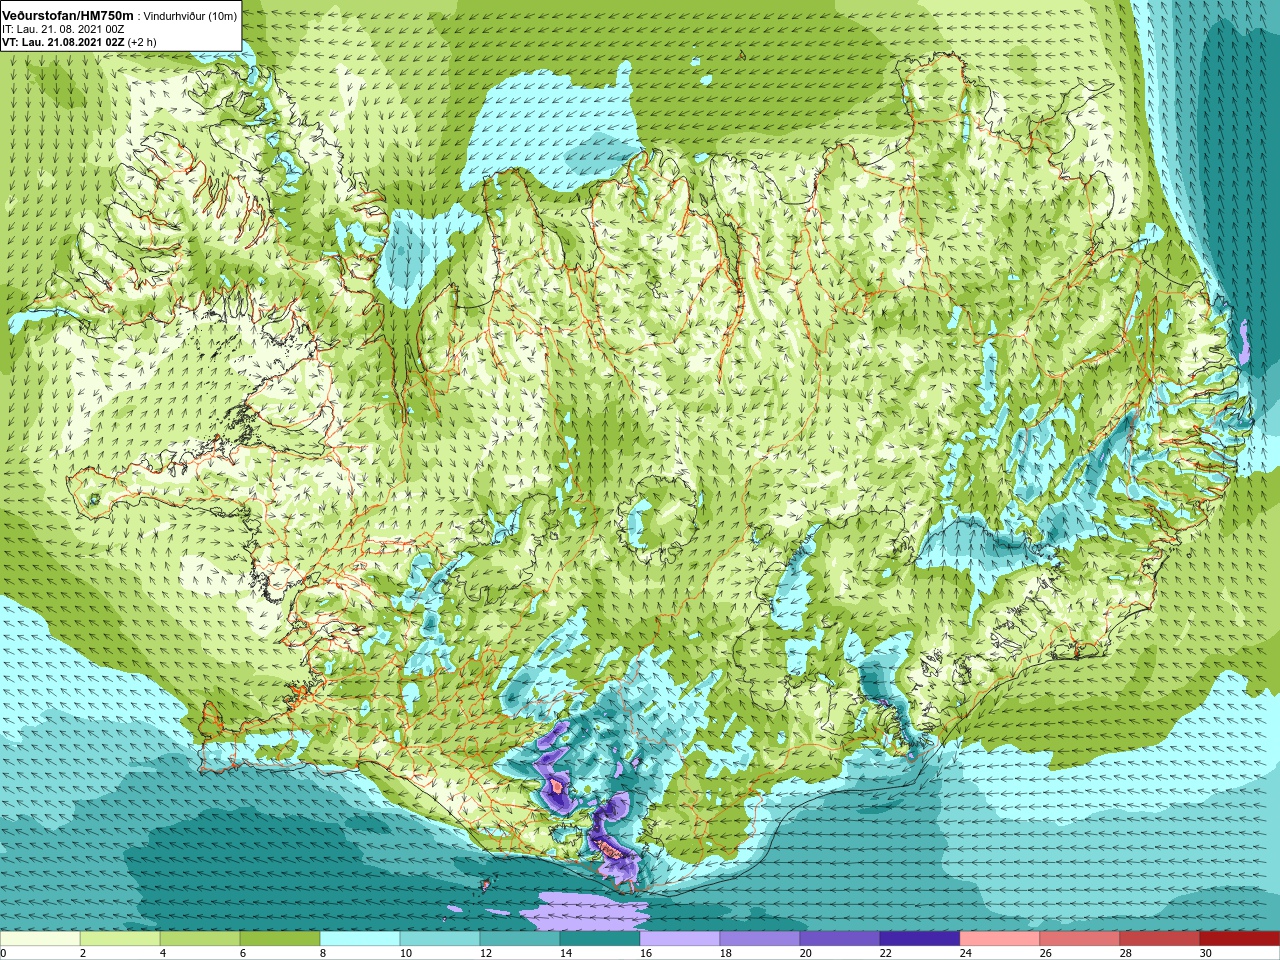Viewport: 1280px width, 960px height.
Task: Click the legend scale label '30'
Action: click(1206, 953)
